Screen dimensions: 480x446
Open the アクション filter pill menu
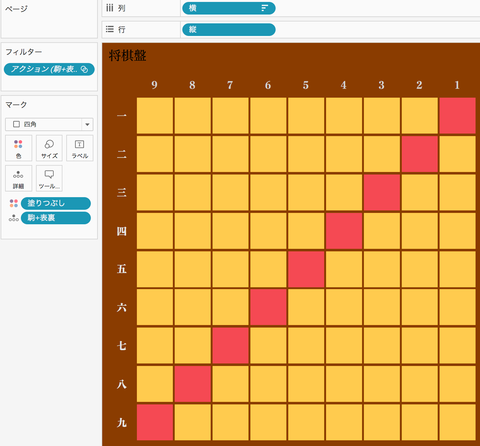49,69
